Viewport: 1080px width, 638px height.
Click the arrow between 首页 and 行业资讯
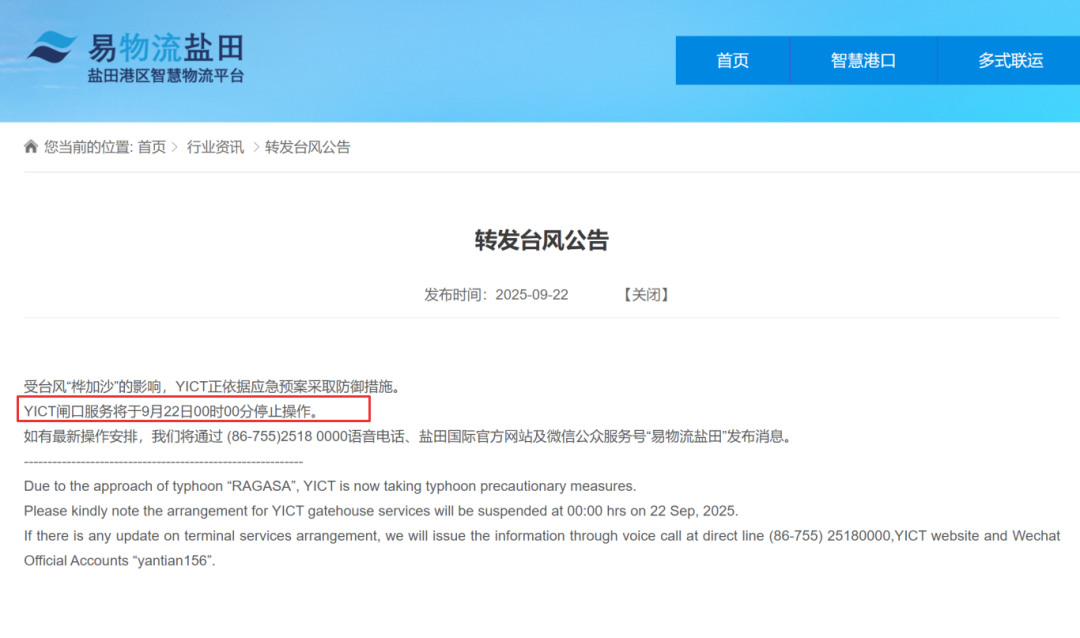pos(175,147)
